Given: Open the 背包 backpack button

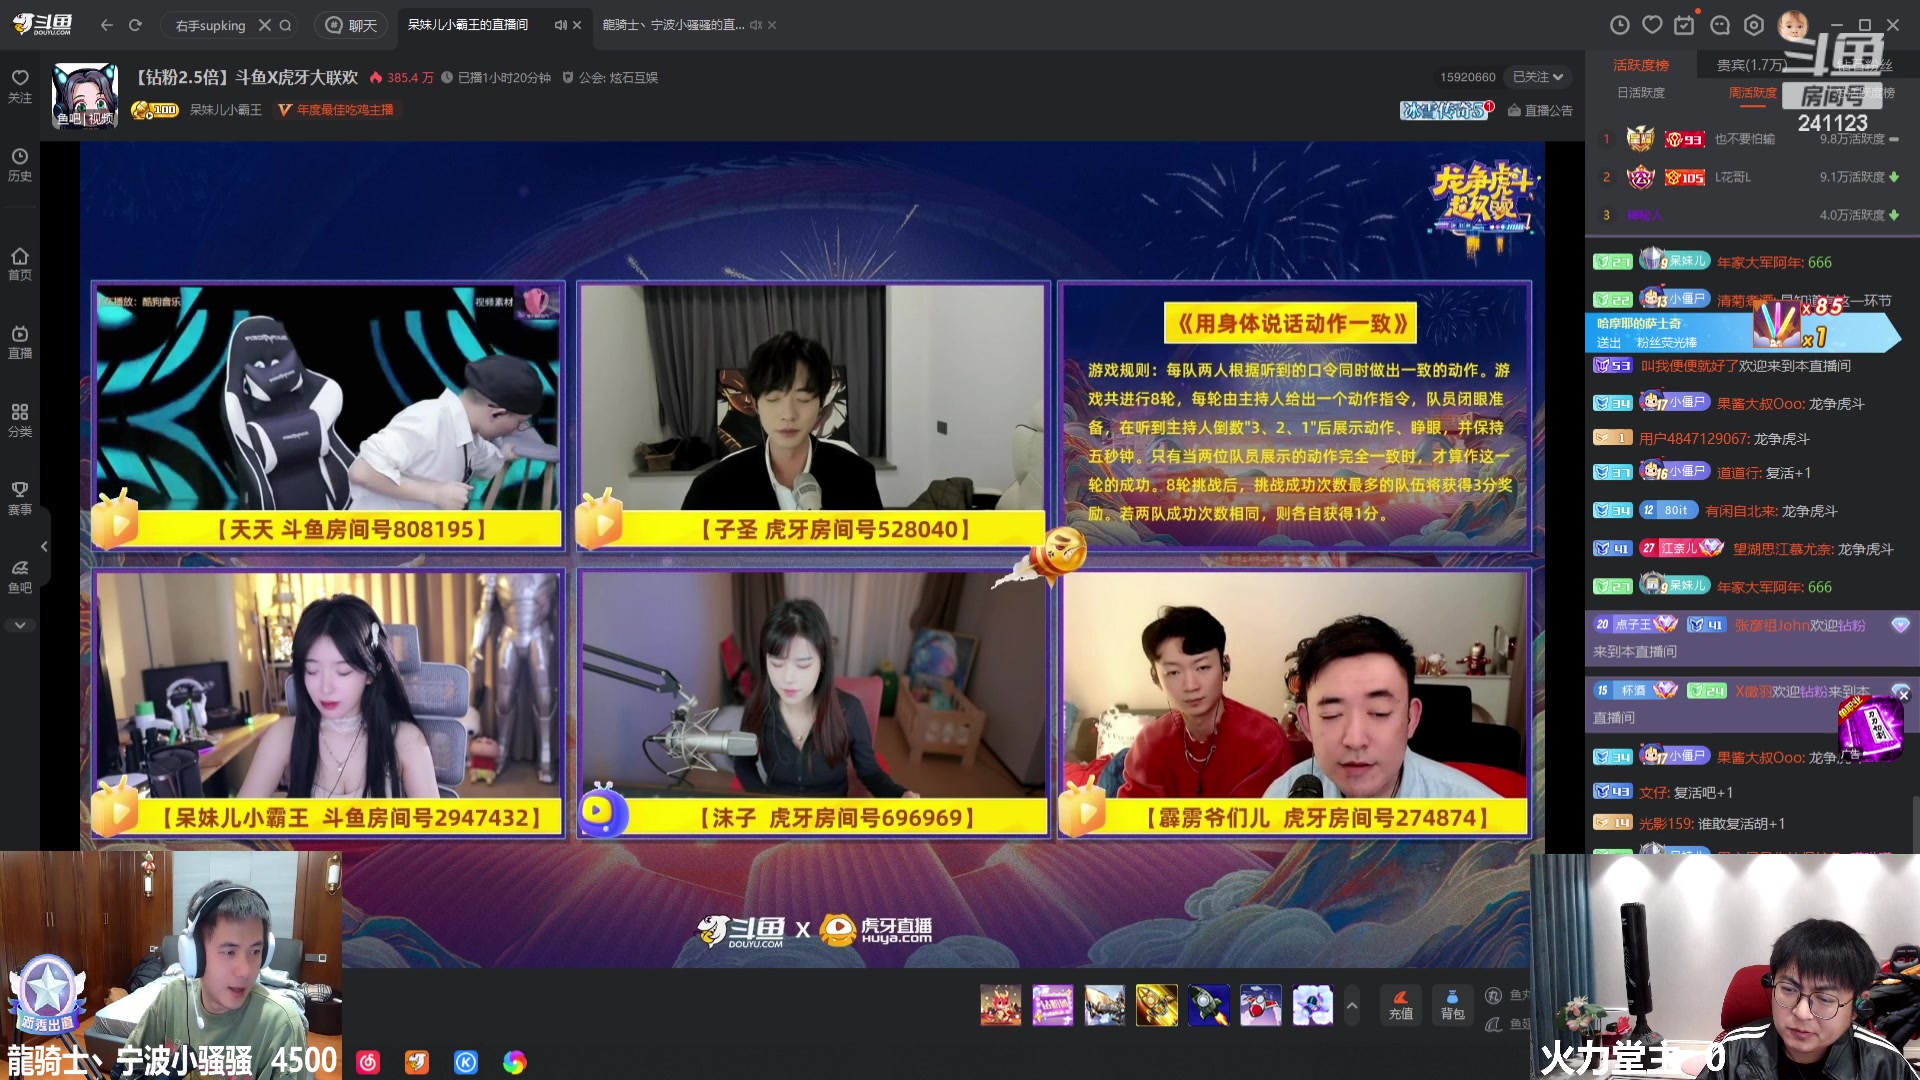Looking at the screenshot, I should [1453, 1005].
